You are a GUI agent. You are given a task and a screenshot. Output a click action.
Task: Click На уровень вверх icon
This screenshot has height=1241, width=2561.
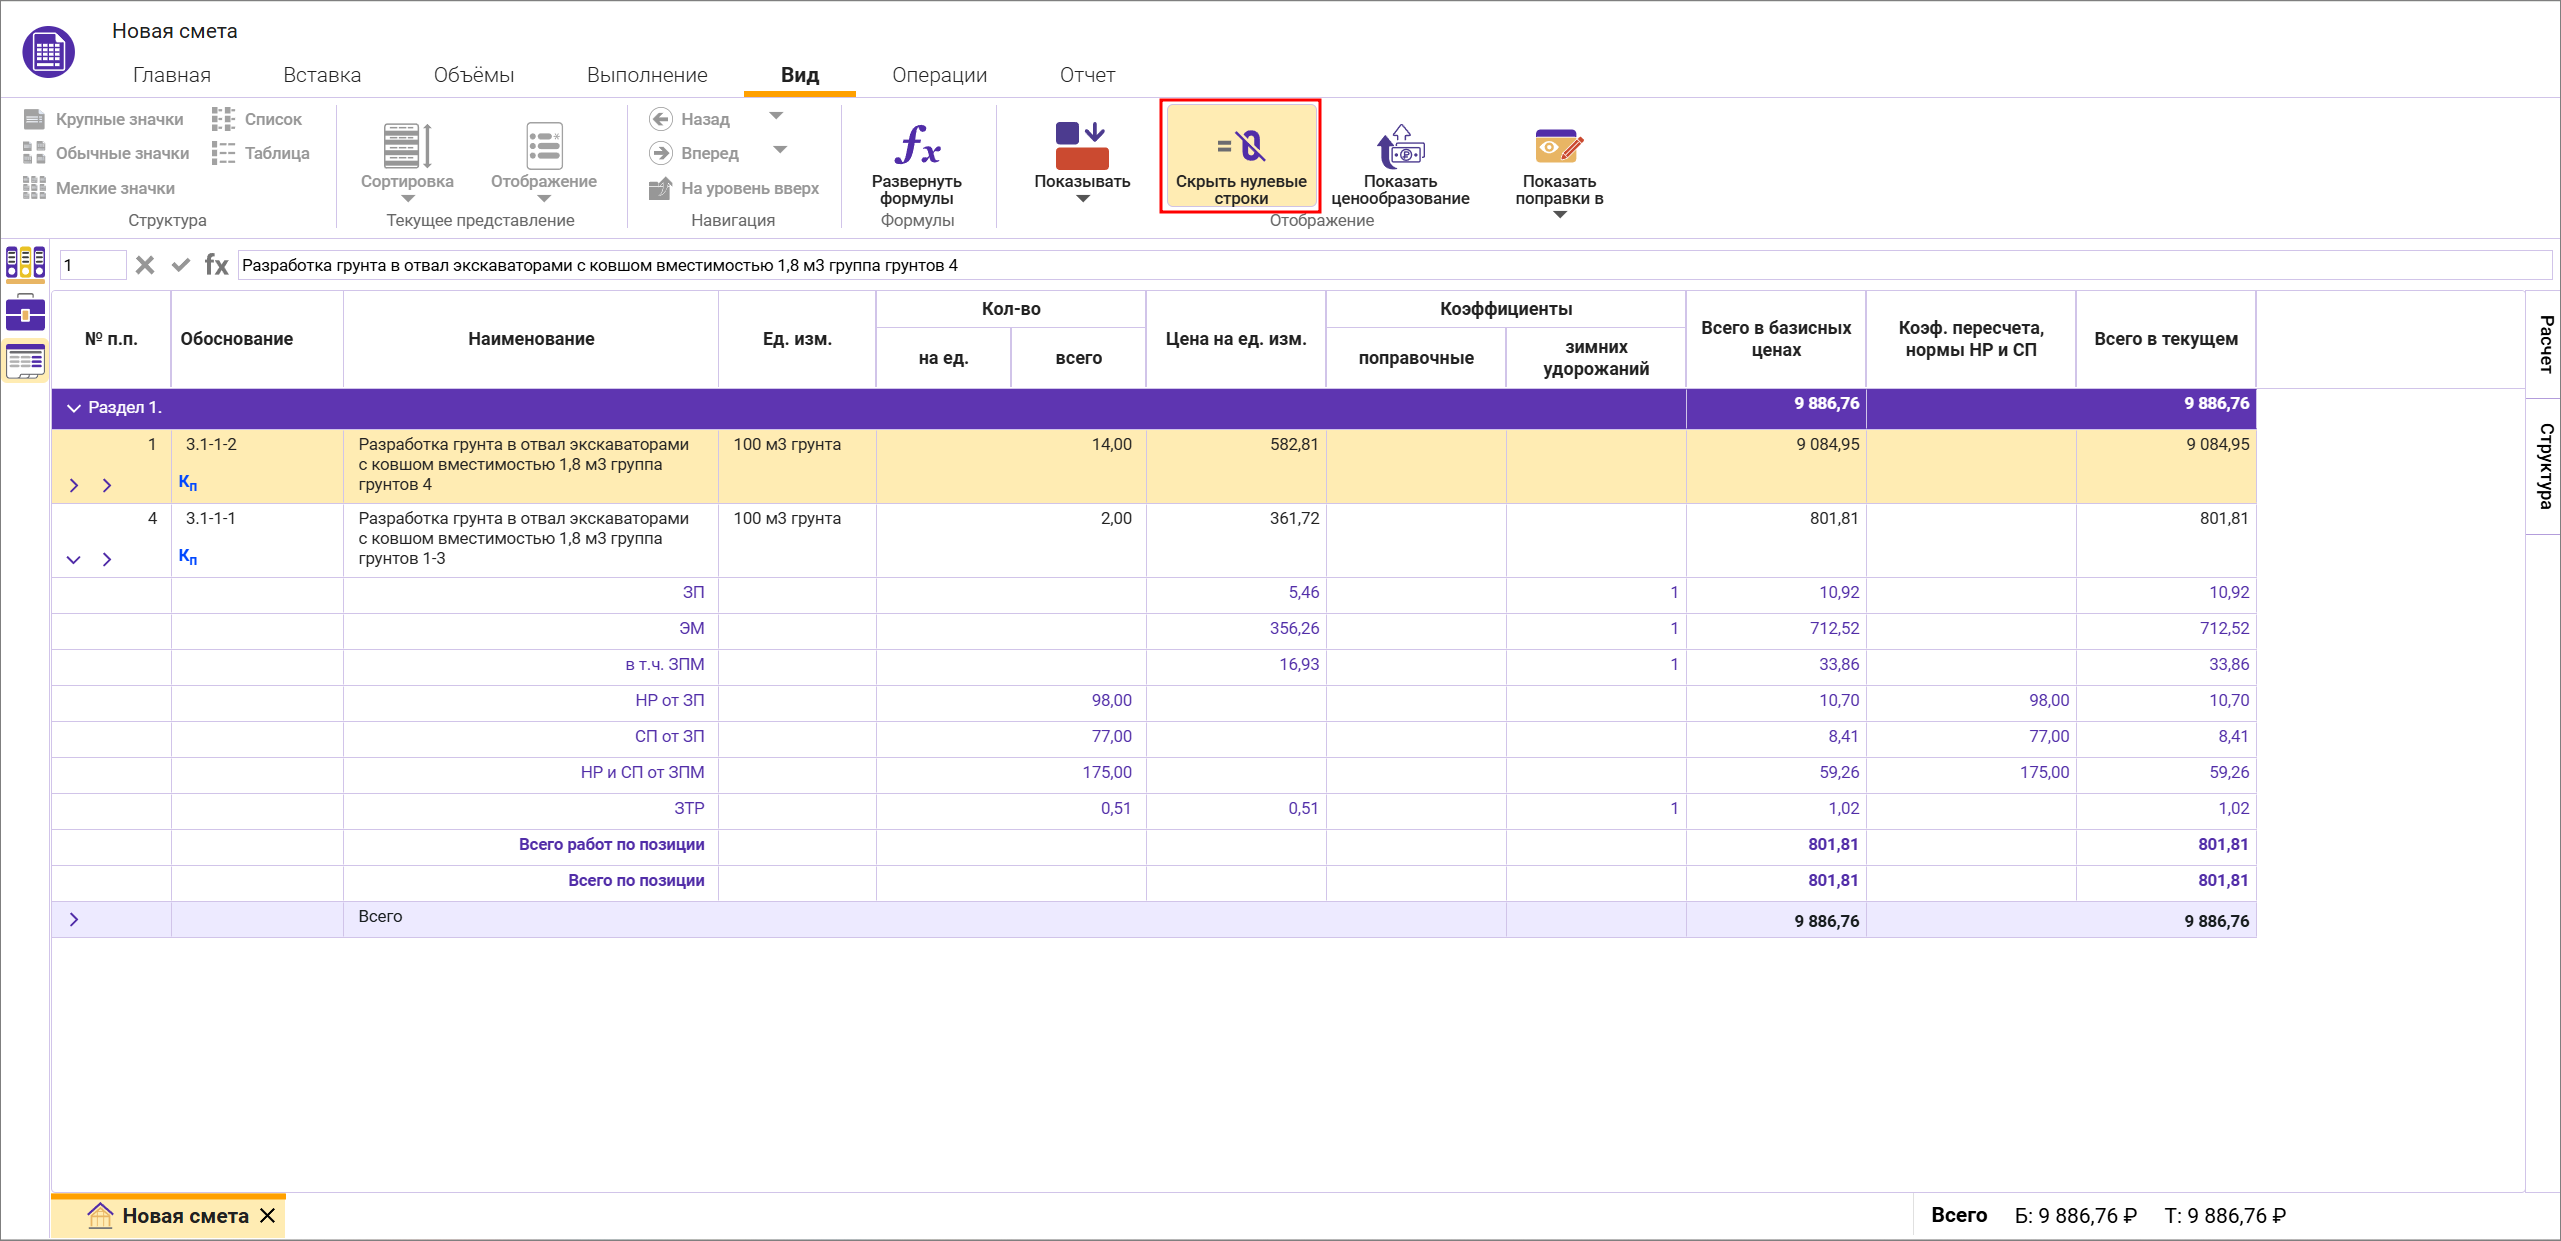(x=661, y=188)
